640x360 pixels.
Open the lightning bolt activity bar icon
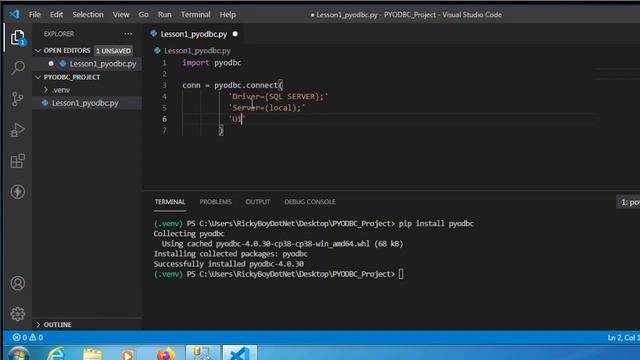pyautogui.click(x=18, y=192)
